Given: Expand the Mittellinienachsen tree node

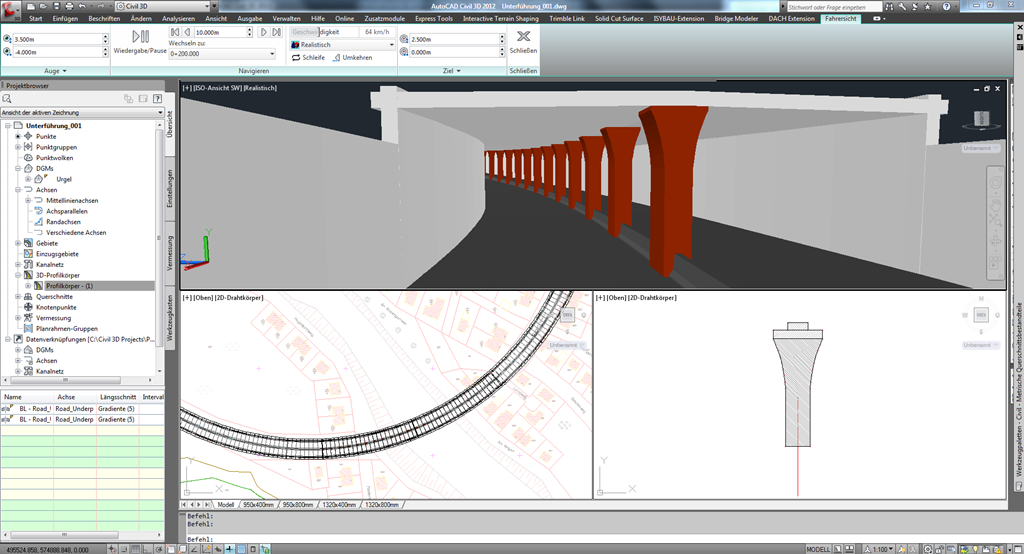Looking at the screenshot, I should pos(30,200).
